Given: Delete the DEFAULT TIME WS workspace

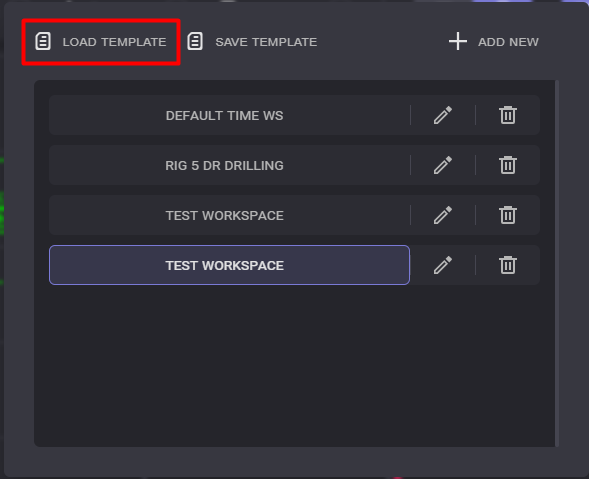Looking at the screenshot, I should (508, 115).
